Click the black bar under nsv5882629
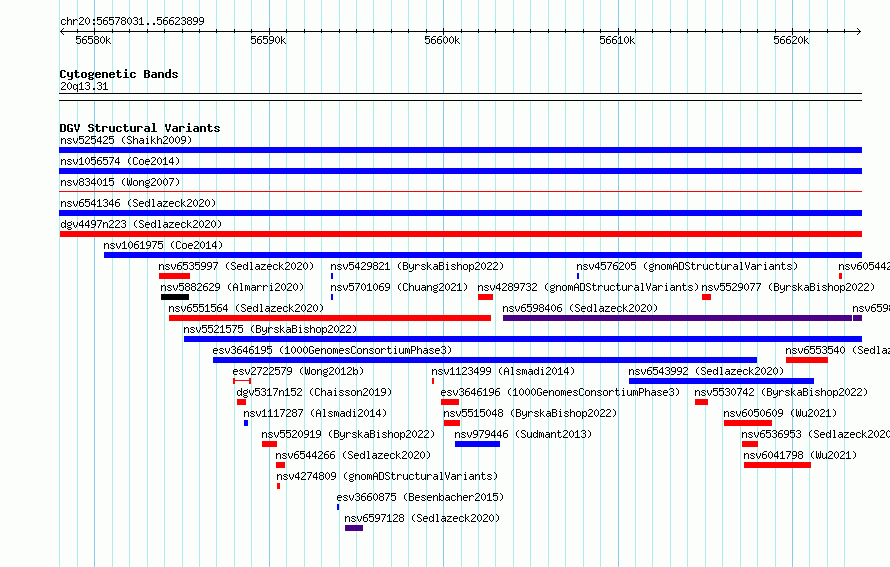 click(x=175, y=297)
